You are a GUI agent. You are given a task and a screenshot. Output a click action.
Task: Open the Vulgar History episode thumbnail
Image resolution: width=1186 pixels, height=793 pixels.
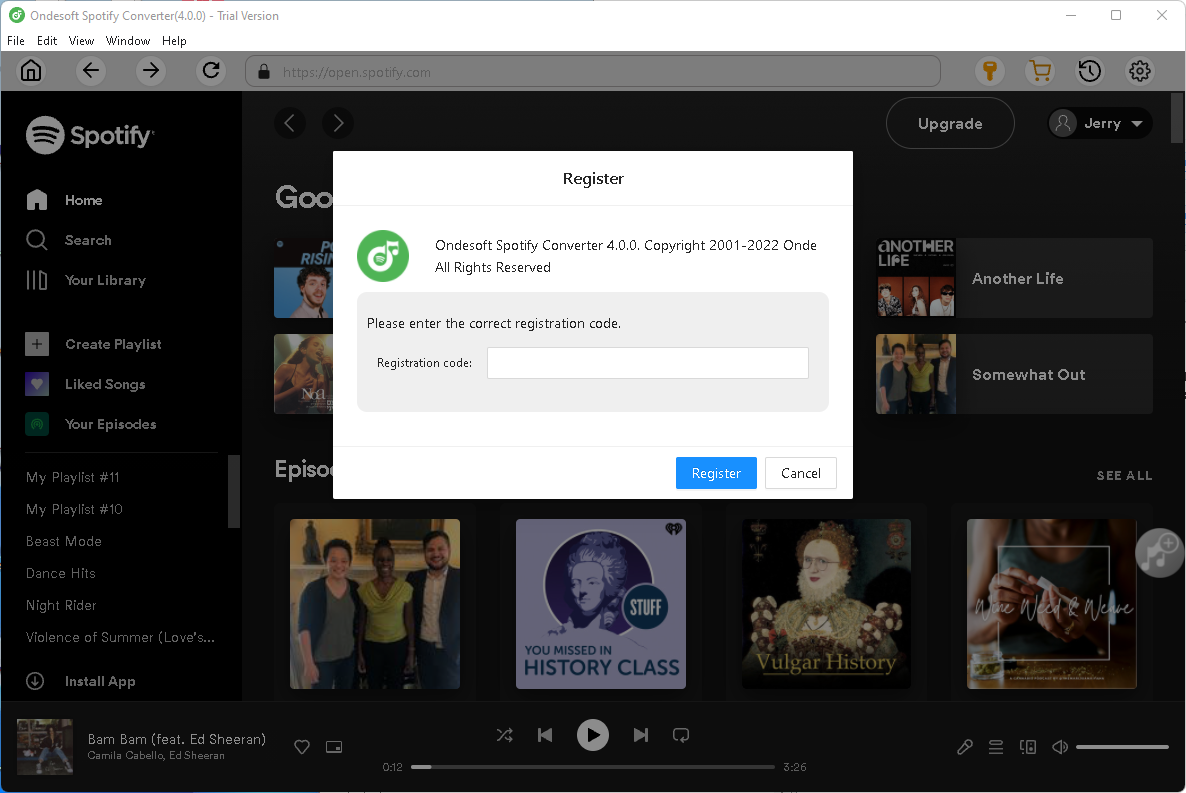(827, 604)
